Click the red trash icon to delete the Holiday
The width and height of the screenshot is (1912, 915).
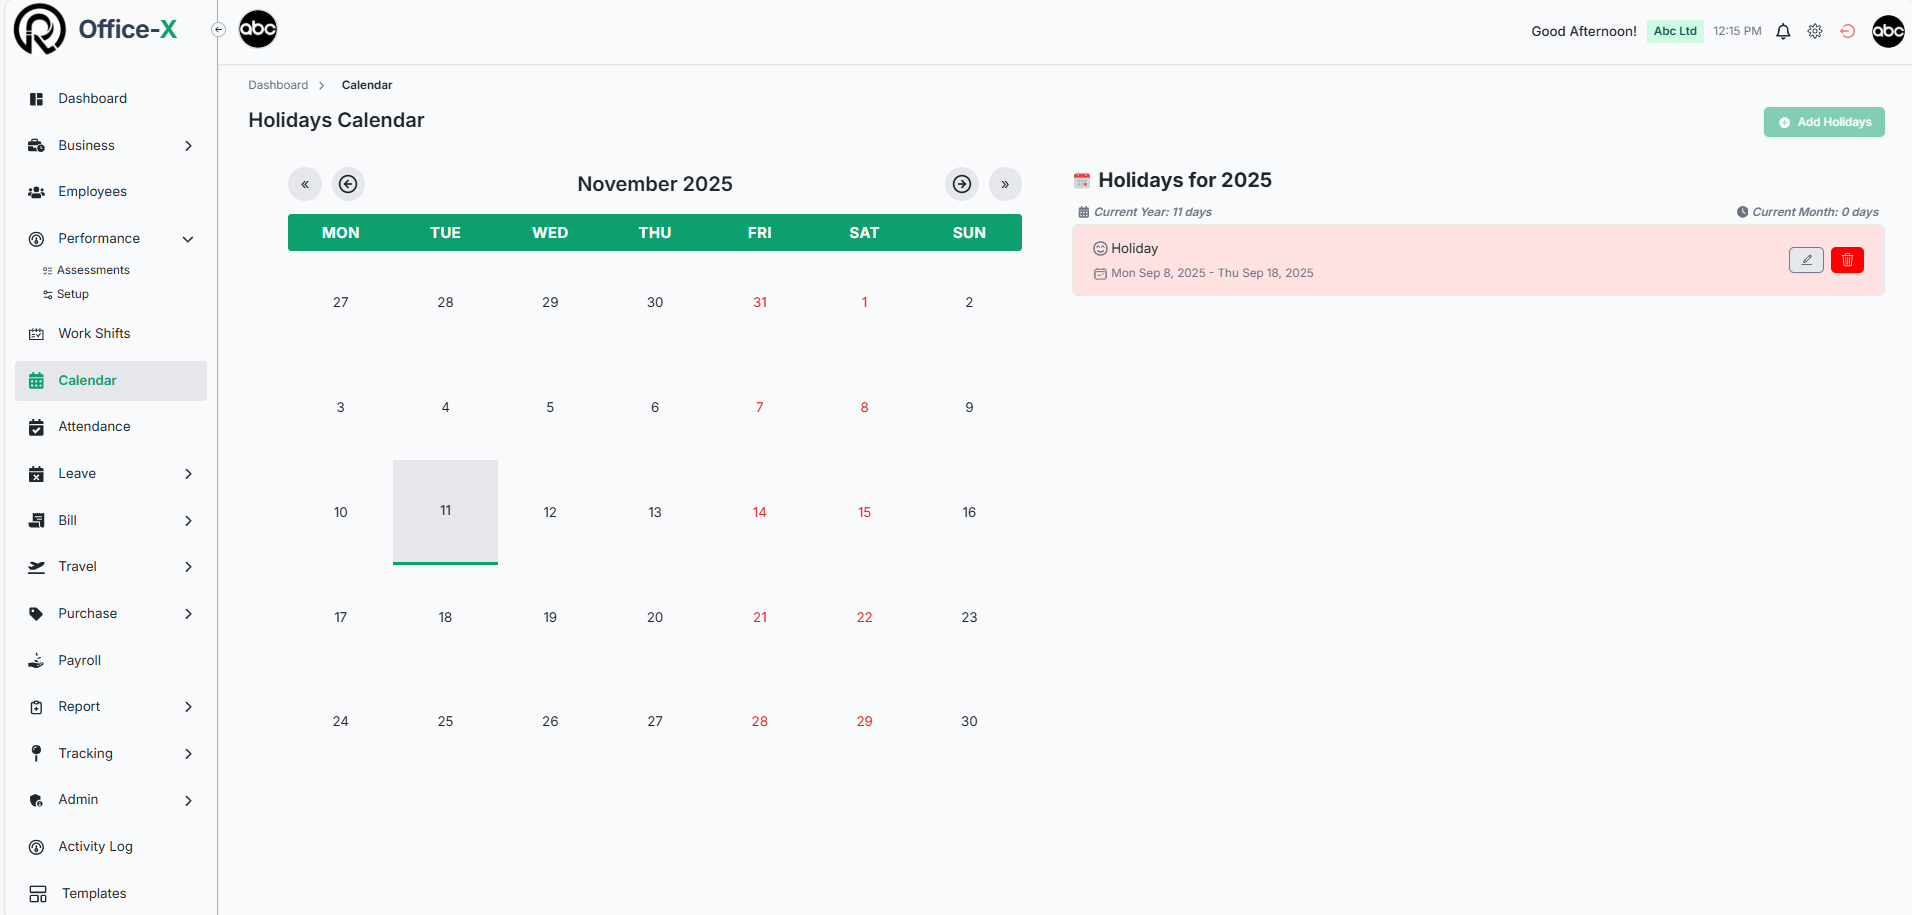point(1848,260)
